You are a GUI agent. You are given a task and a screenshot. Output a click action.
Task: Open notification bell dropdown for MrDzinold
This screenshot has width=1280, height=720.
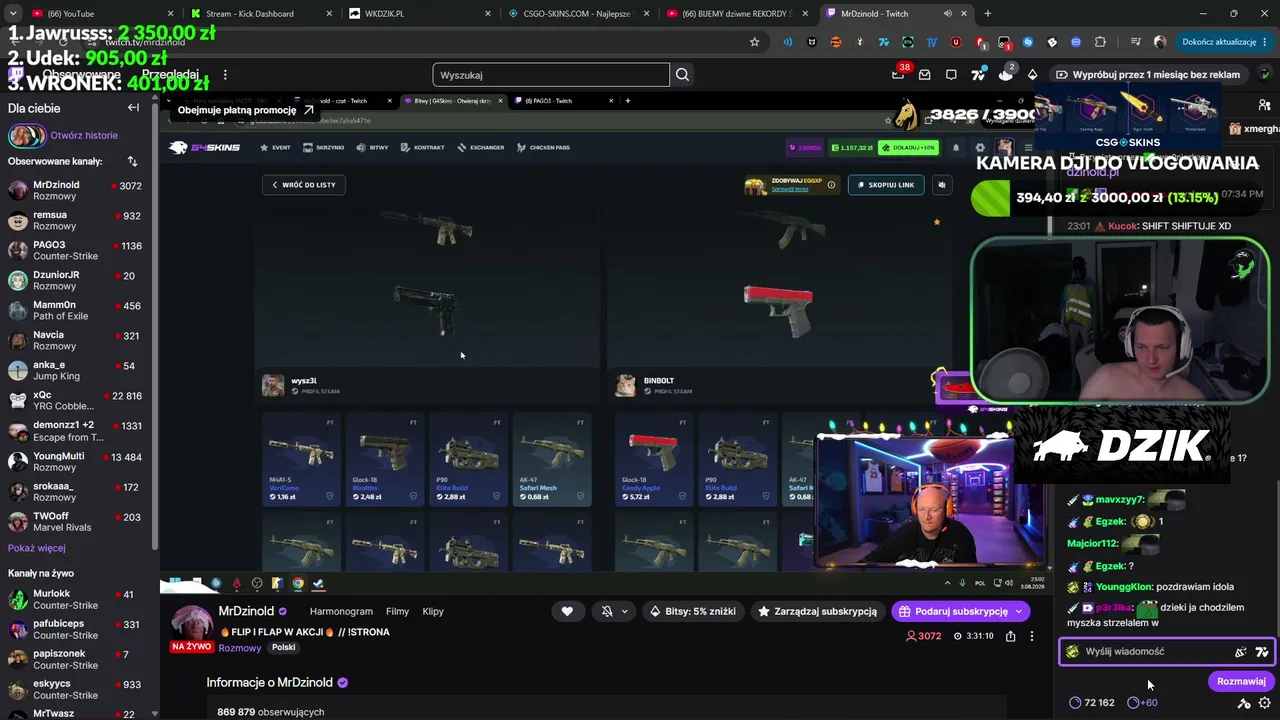(x=614, y=611)
